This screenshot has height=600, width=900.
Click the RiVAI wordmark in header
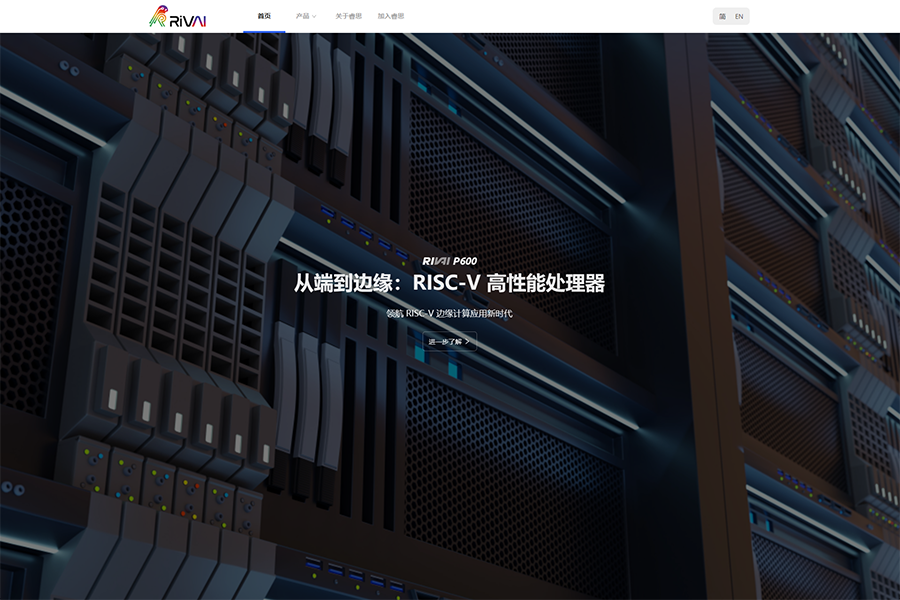[x=188, y=18]
